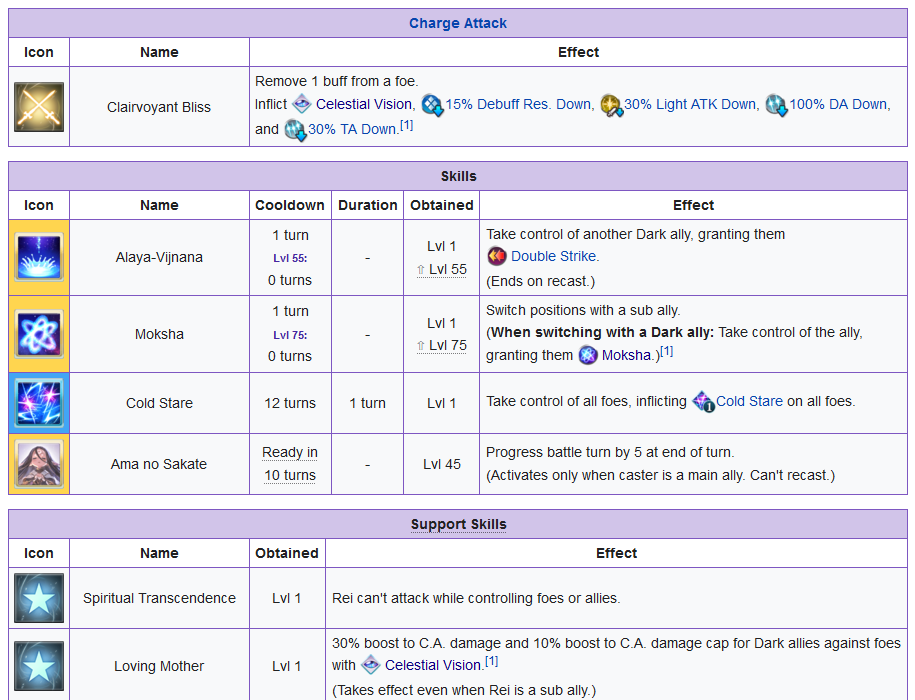Click the Spiritual Transcendence support skill icon
The width and height of the screenshot is (915, 700).
tap(39, 598)
